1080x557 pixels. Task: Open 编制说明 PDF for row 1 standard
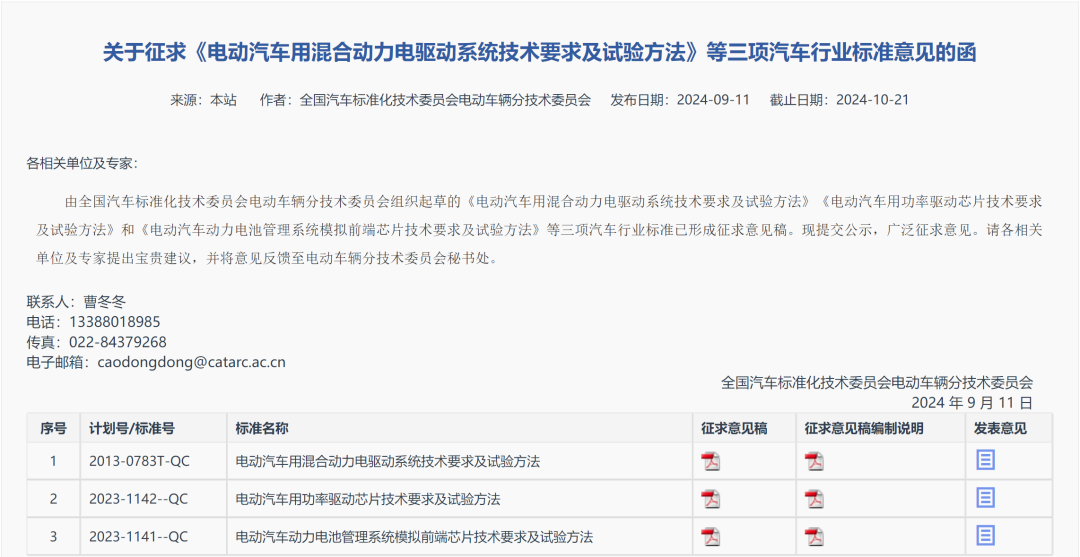(x=814, y=461)
